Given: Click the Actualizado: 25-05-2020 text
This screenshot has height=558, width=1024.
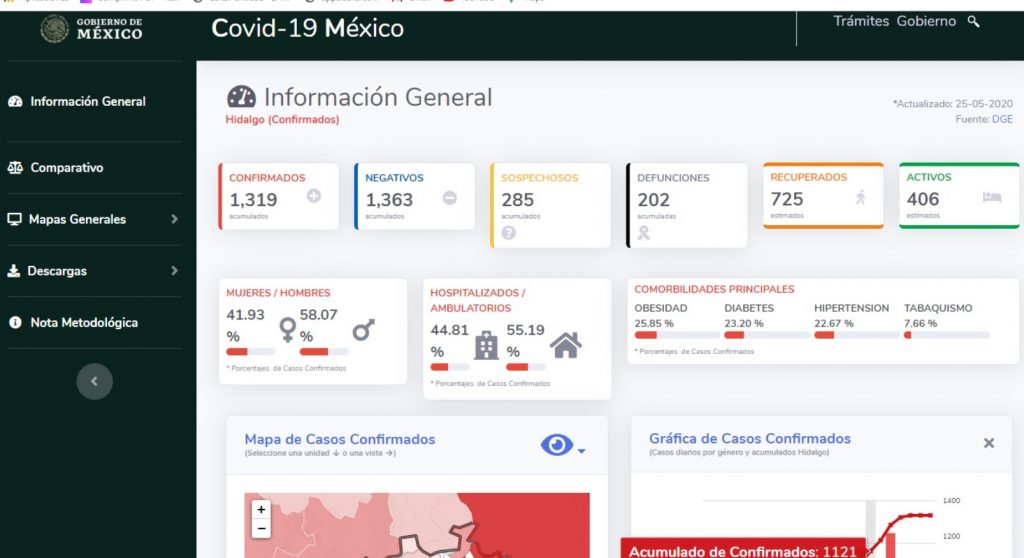Looking at the screenshot, I should [x=953, y=103].
